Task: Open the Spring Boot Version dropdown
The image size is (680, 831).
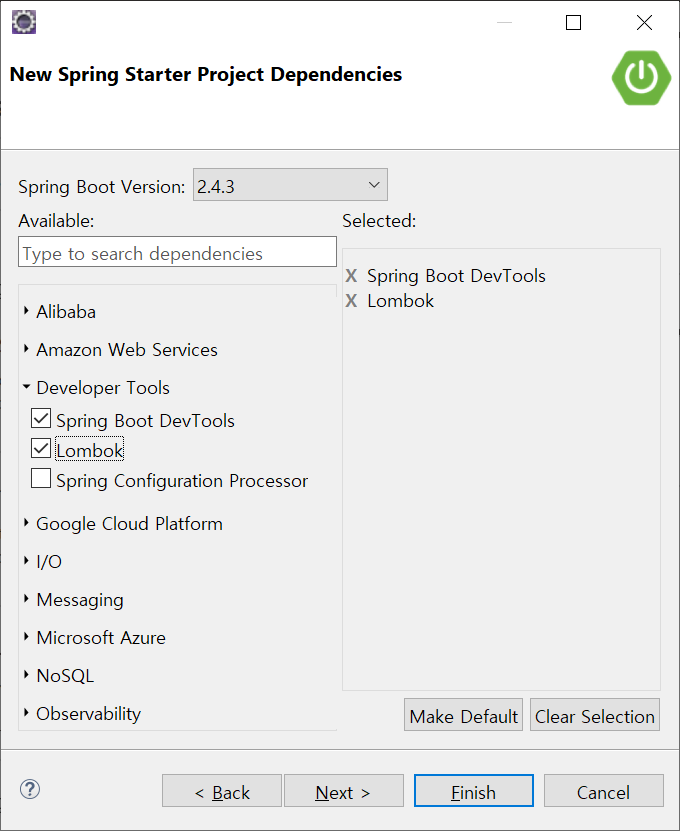Action: point(290,185)
